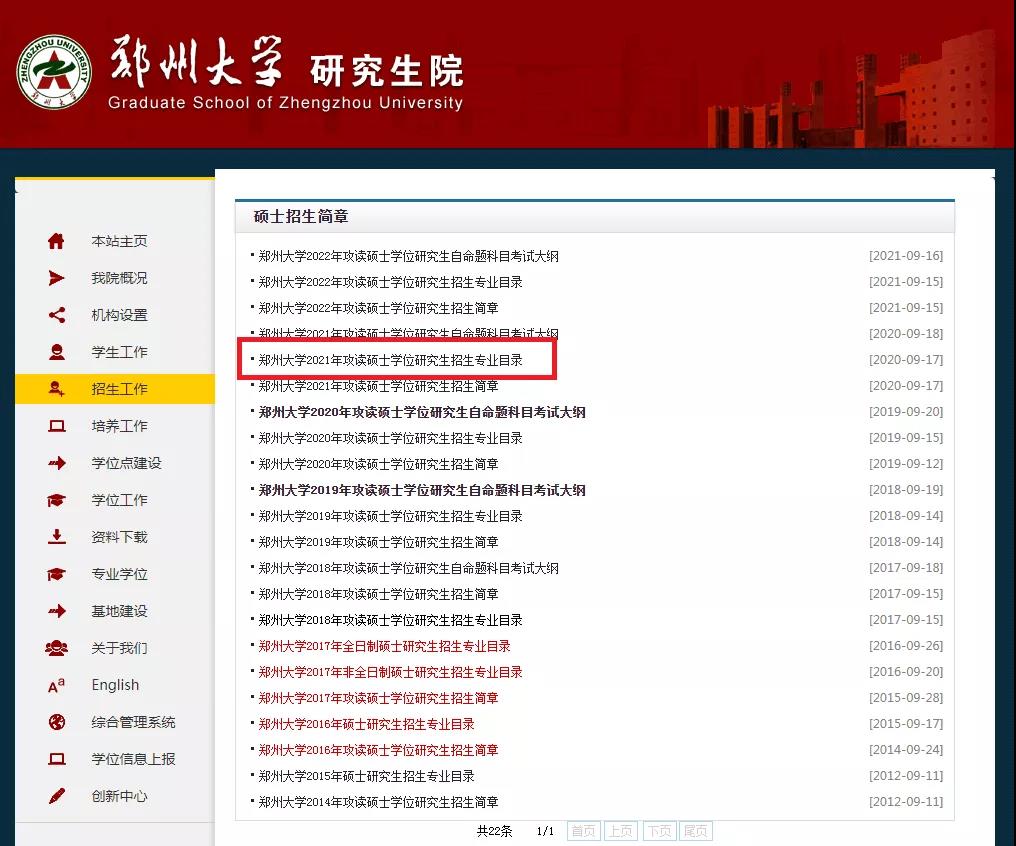Screen dimensions: 1016x846
Task: Open bold 郑州大学2019年自命题科目考试大纲 link
Action: tap(422, 490)
